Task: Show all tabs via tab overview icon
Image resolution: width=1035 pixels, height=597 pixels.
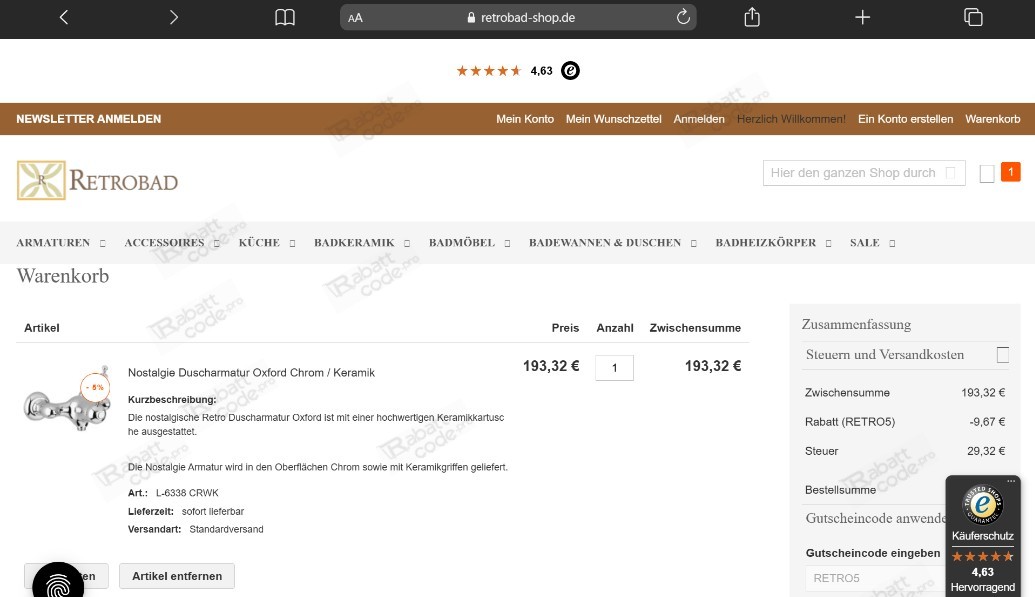Action: click(x=973, y=17)
